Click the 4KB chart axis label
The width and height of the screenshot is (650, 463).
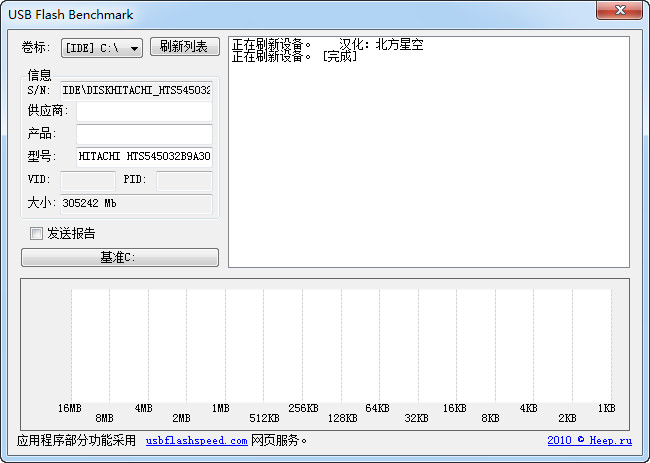tap(529, 408)
